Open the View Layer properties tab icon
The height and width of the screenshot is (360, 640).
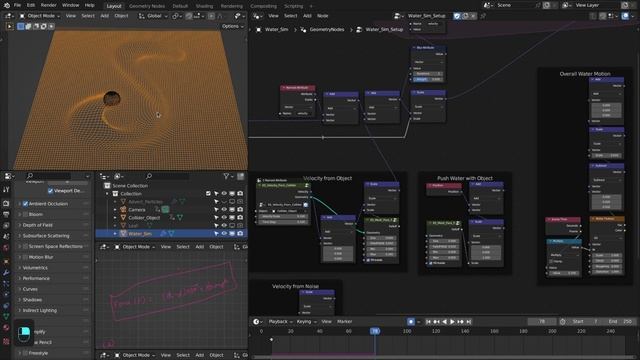click(6, 225)
